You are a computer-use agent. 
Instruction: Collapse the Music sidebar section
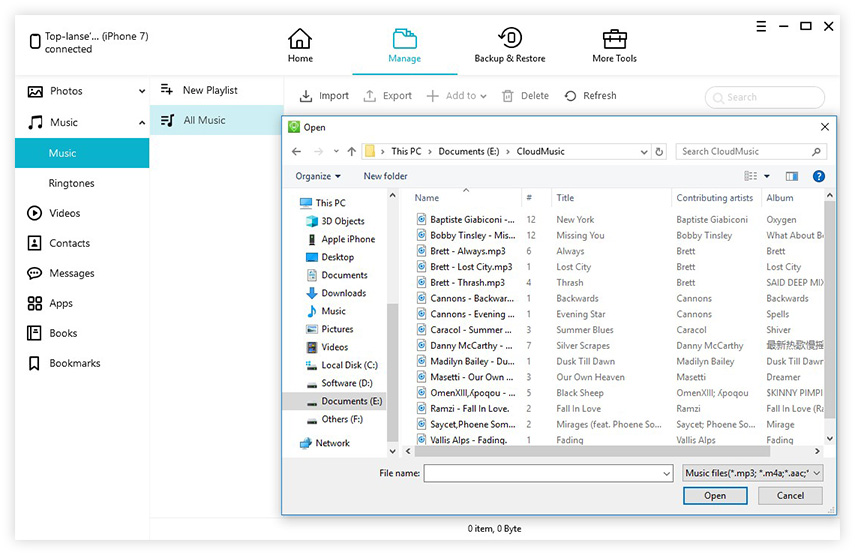tap(142, 123)
